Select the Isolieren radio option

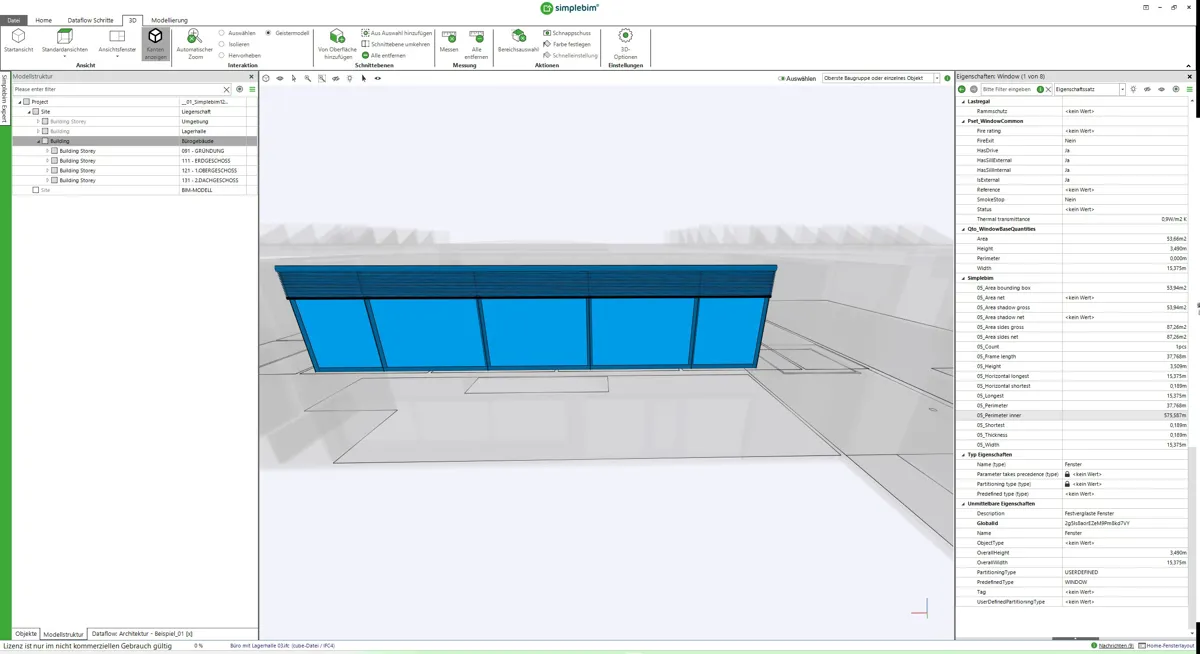[222, 44]
